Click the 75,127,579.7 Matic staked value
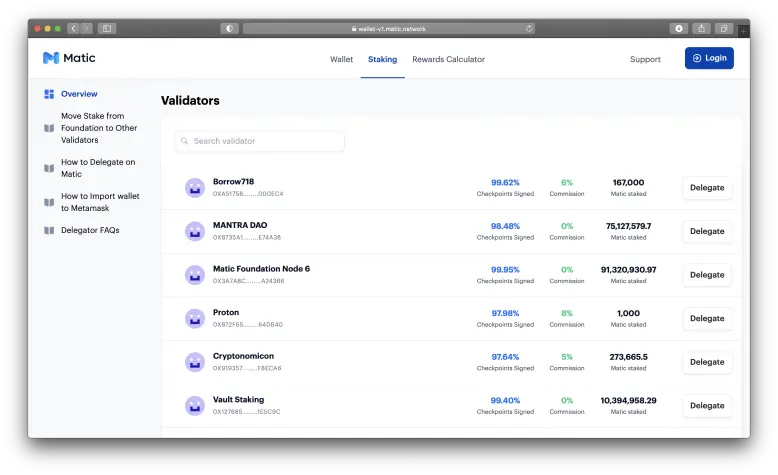This screenshot has width=778, height=475. 628,226
